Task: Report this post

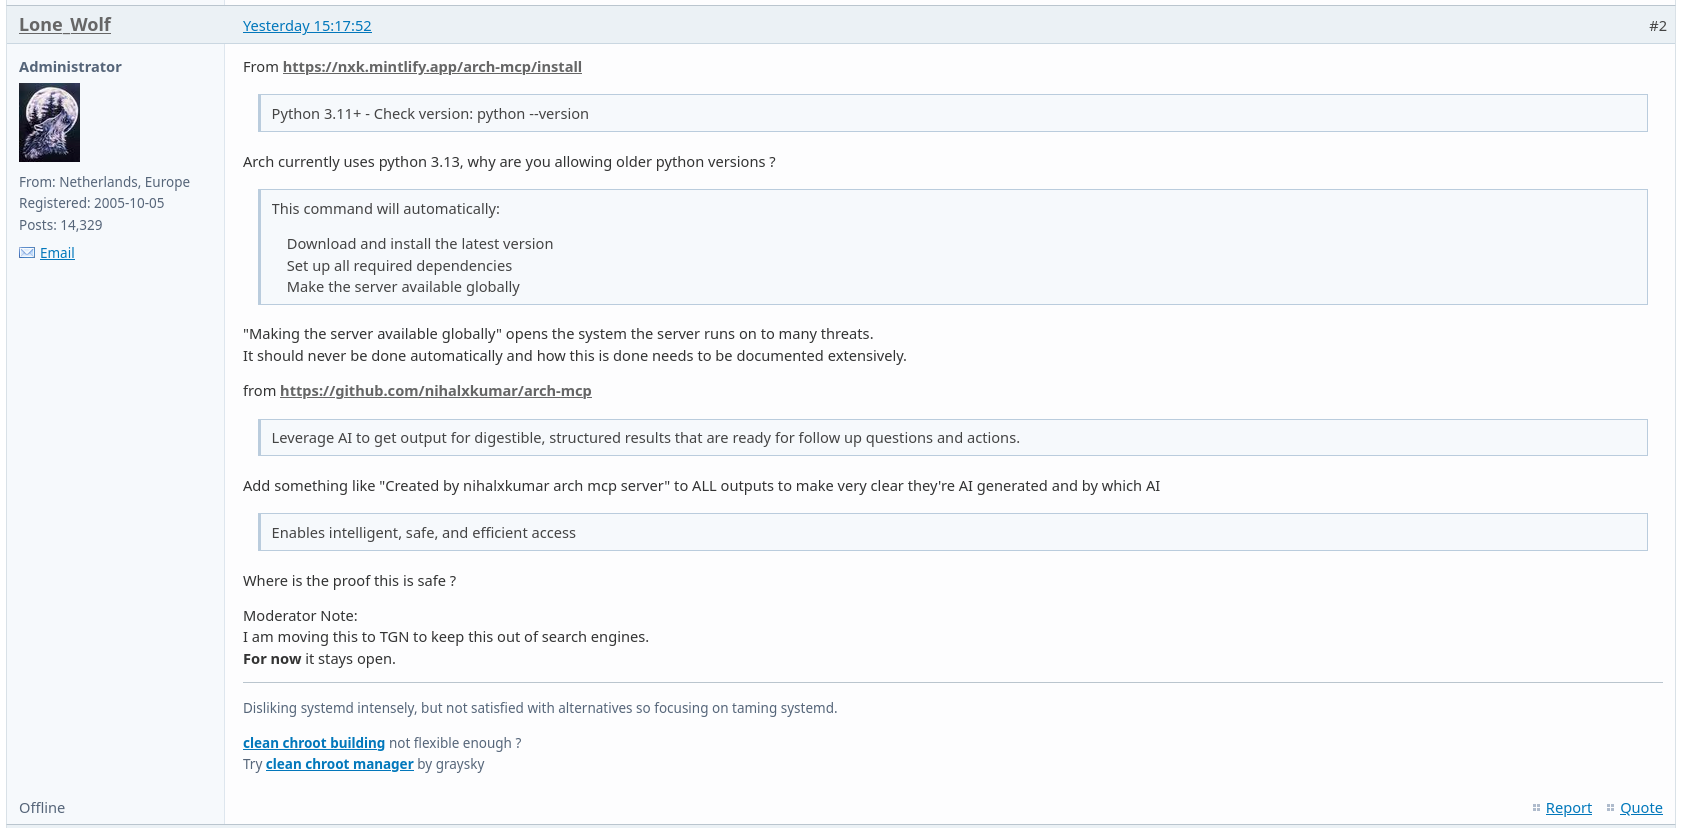Action: (x=1568, y=808)
